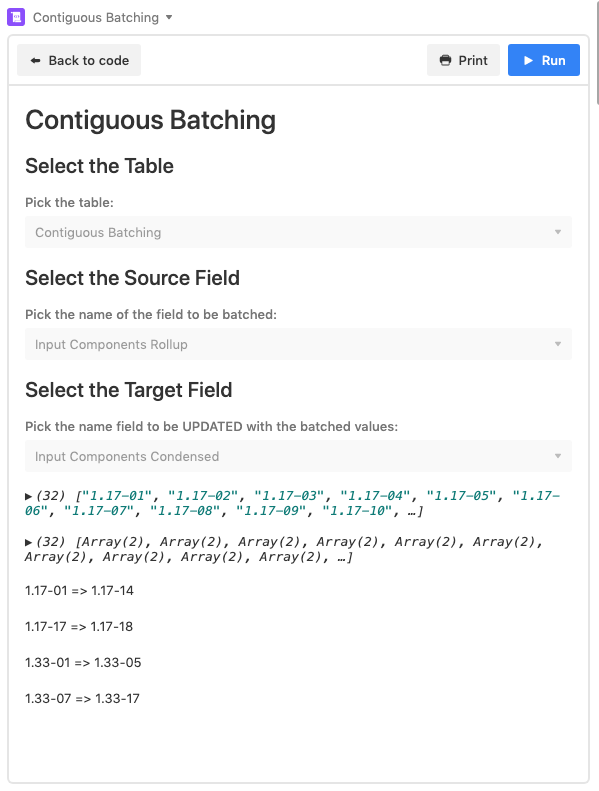This screenshot has width=599, height=791.
Task: Click the Contiguous Batching app title text
Action: tap(96, 17)
